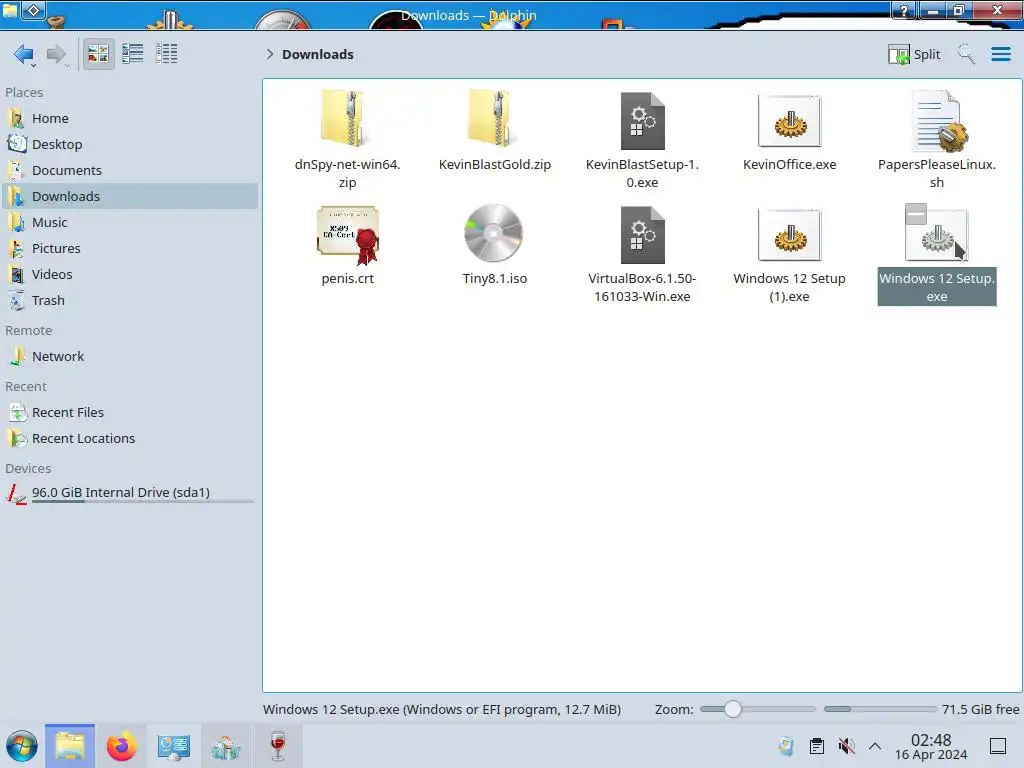Adjust the Zoom slider handle
The image size is (1024, 768).
733,709
